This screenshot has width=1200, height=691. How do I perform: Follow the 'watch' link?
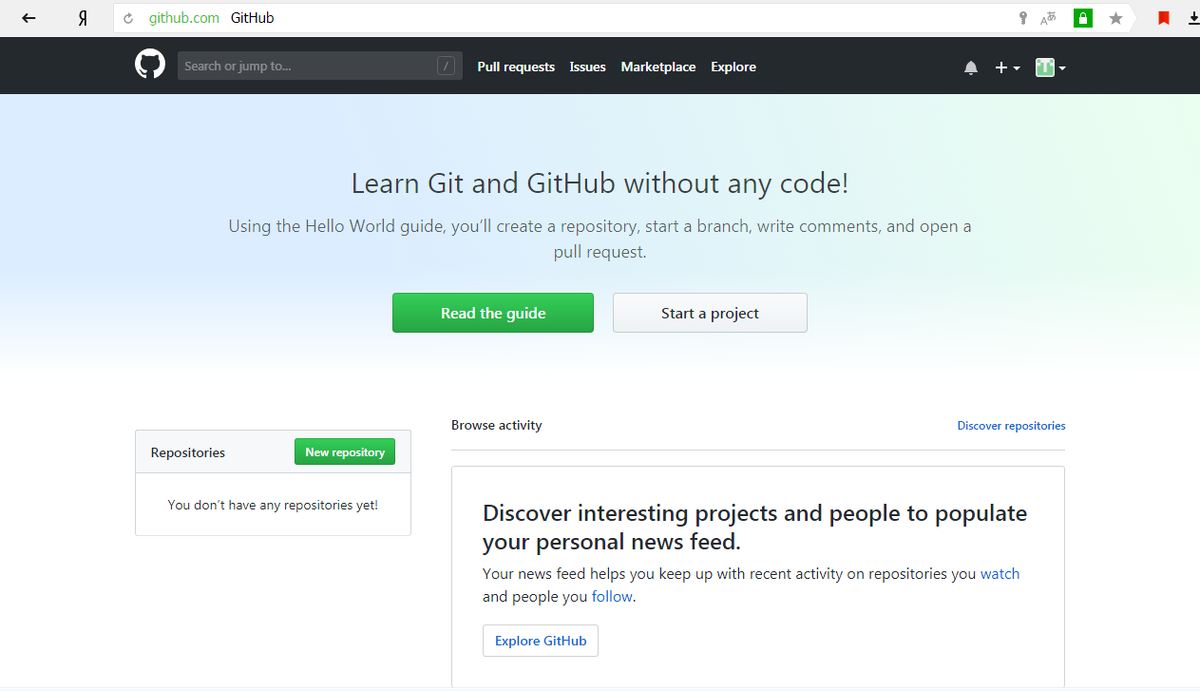tap(1000, 574)
